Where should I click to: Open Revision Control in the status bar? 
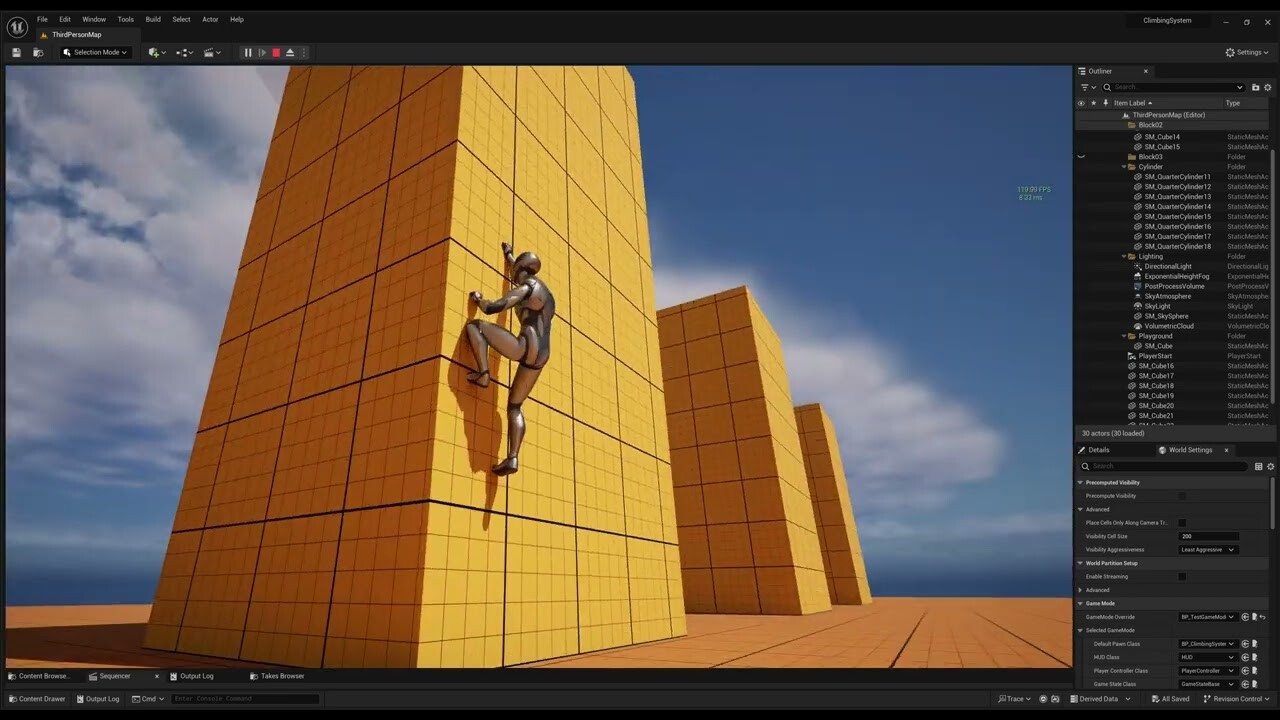pyautogui.click(x=1236, y=698)
